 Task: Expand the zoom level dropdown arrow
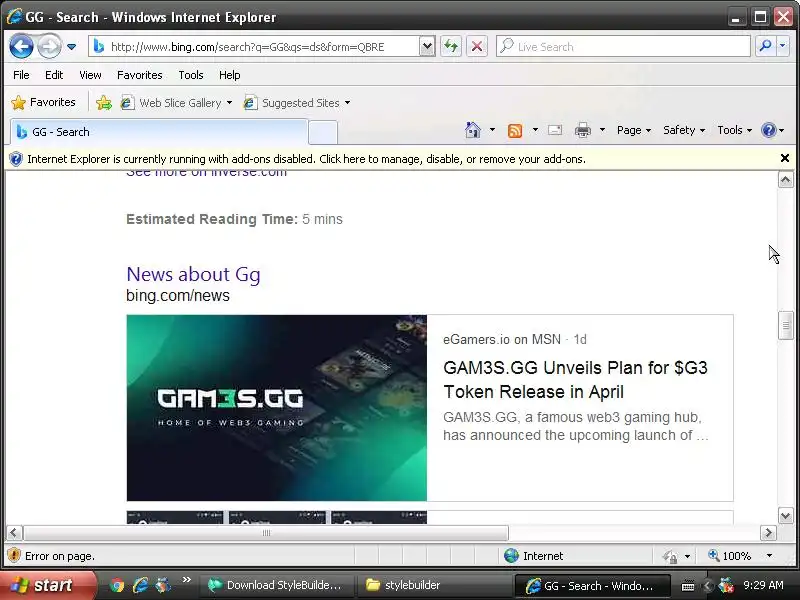click(769, 556)
